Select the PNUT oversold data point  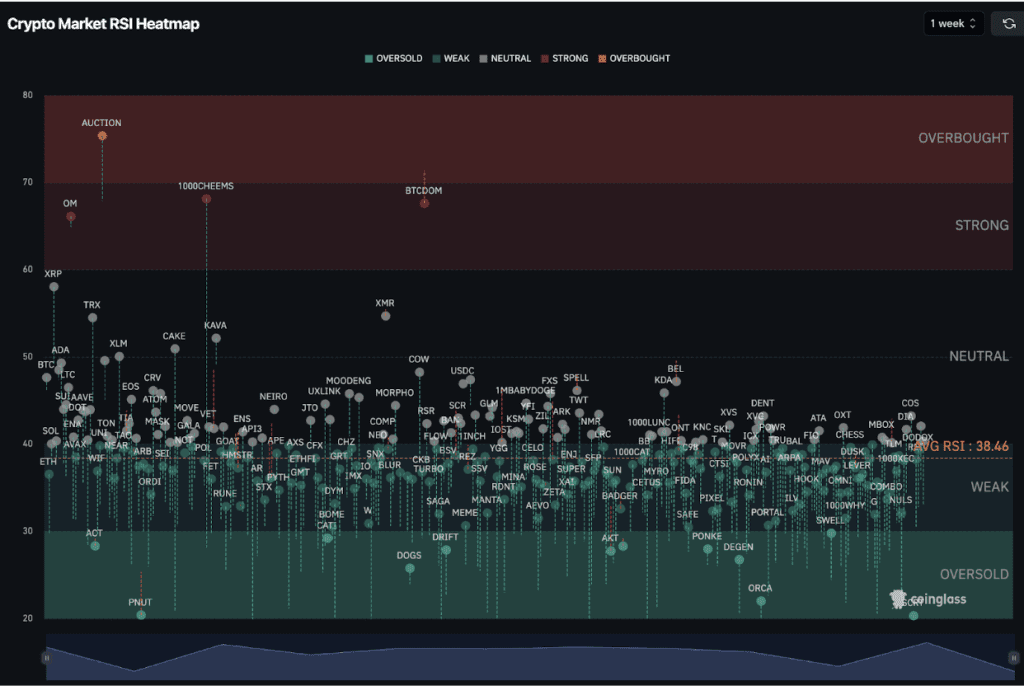pyautogui.click(x=141, y=615)
